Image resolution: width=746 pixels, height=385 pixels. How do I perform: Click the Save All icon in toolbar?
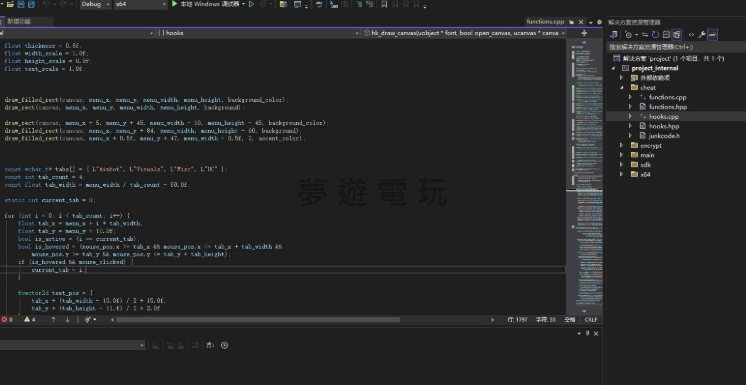pos(31,4)
